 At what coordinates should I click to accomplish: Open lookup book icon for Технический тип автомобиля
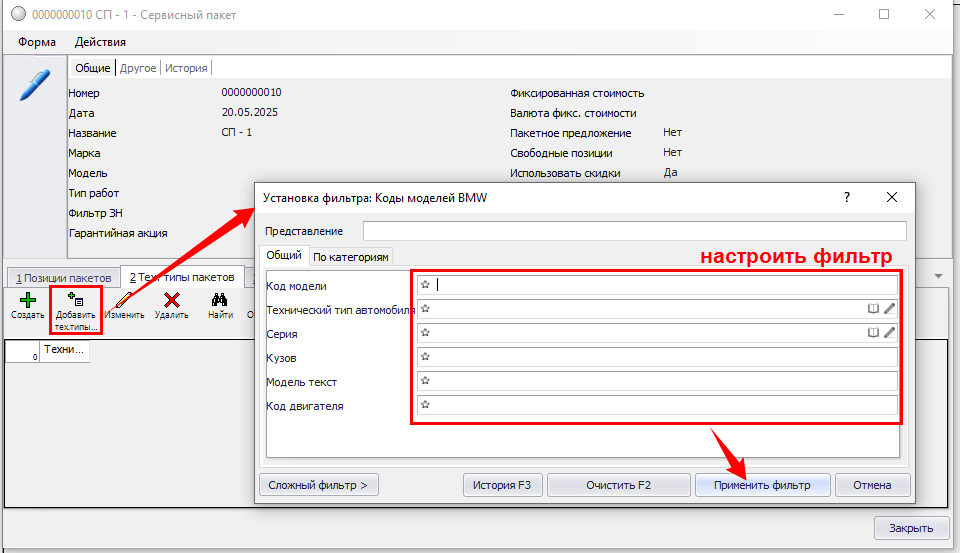pos(873,309)
